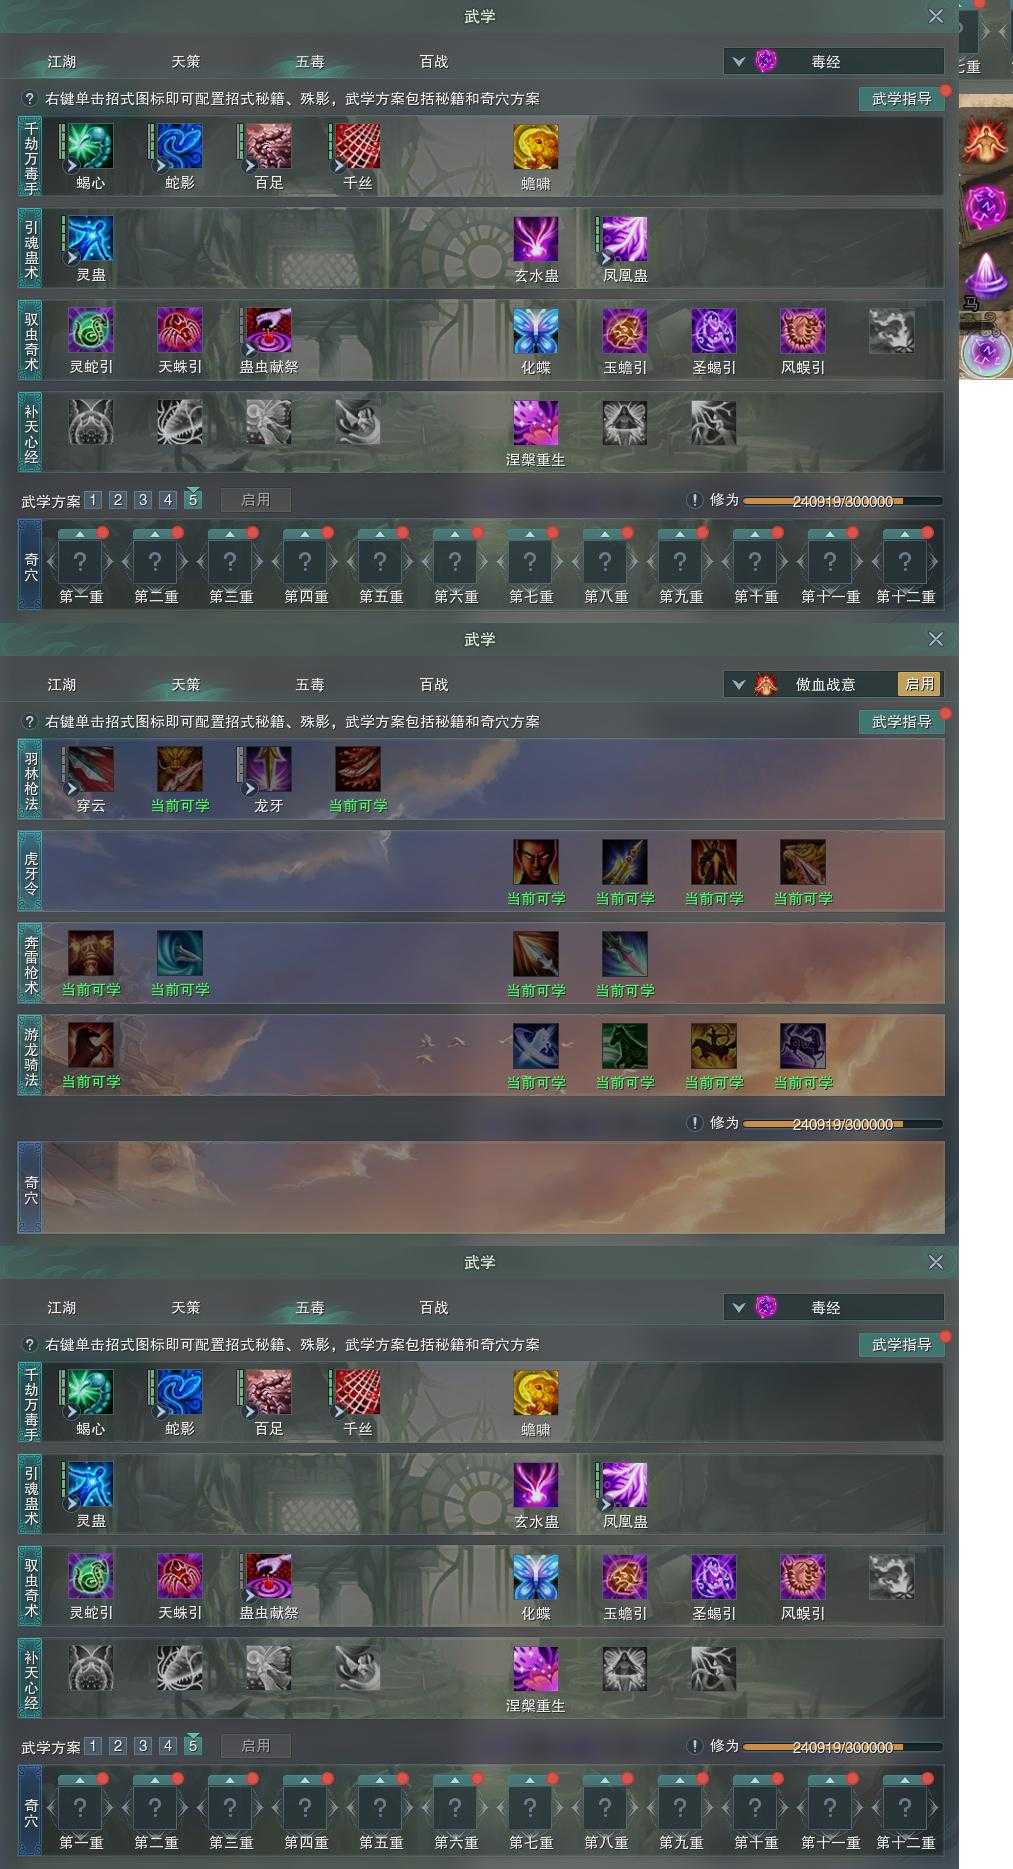Open 武学指导 in the 傲血战意 panel
1013x1869 pixels.
tap(901, 722)
